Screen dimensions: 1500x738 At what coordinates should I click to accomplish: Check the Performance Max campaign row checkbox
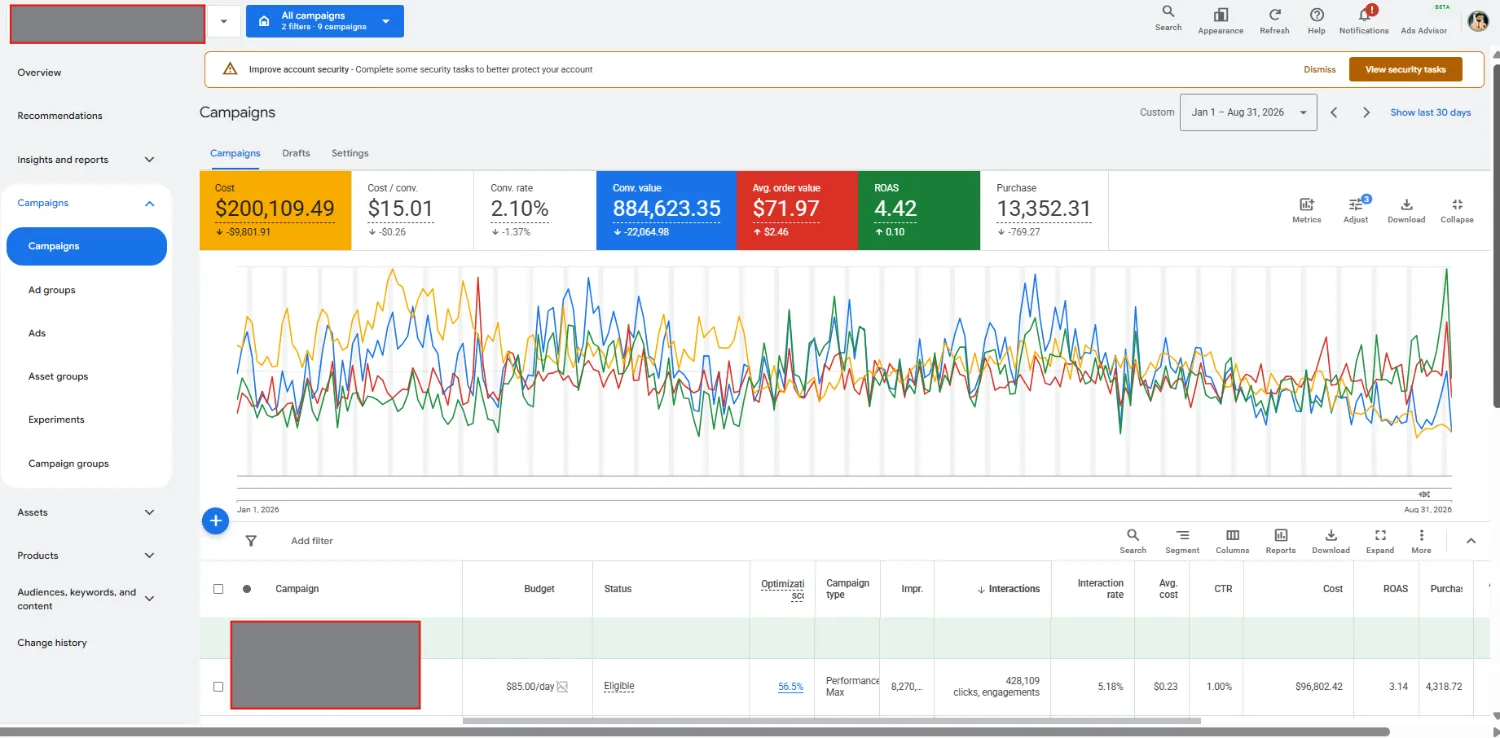tap(218, 687)
